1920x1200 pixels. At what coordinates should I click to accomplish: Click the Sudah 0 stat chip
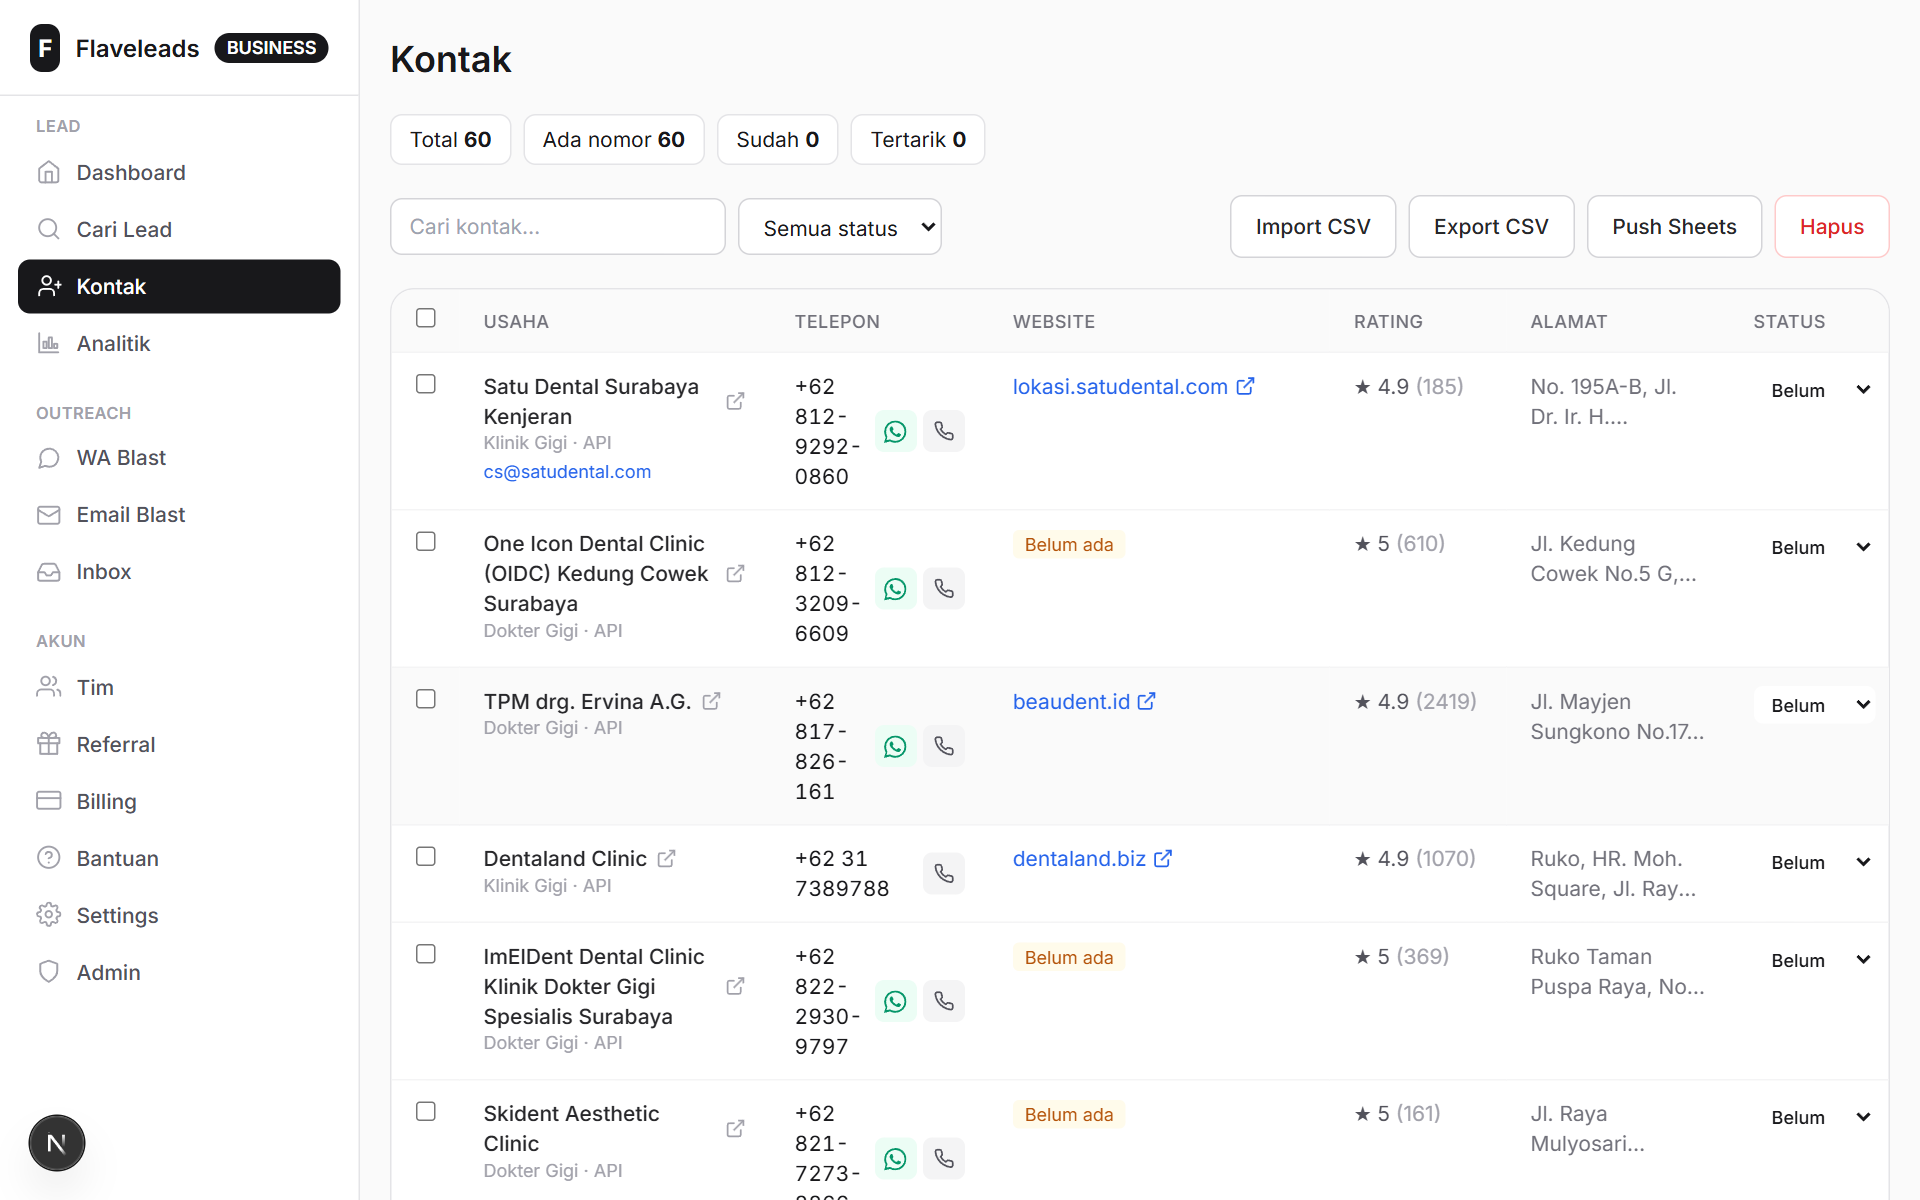[778, 139]
